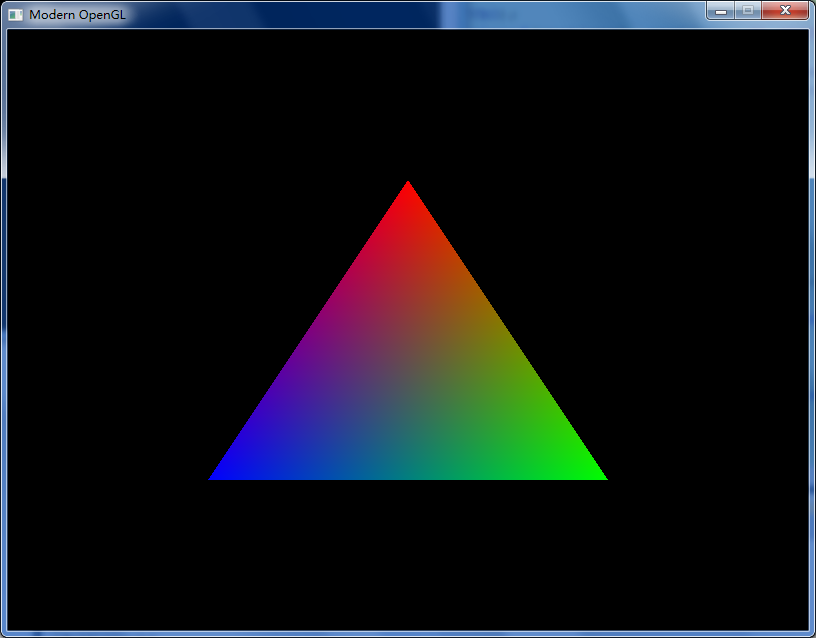Click the Modern OpenGL window icon
Image resolution: width=816 pixels, height=638 pixels.
16,15
